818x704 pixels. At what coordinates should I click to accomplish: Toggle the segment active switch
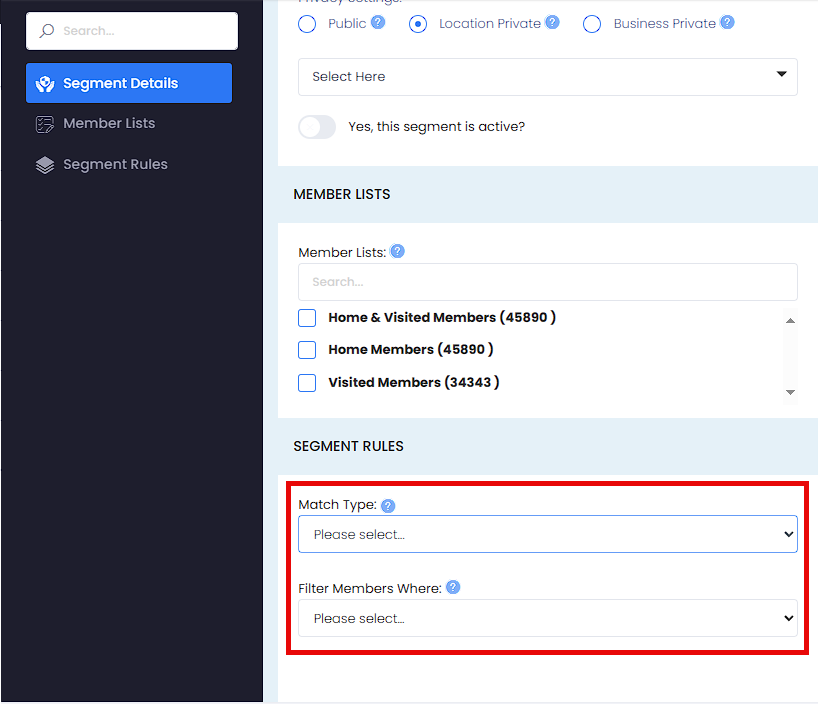tap(317, 127)
